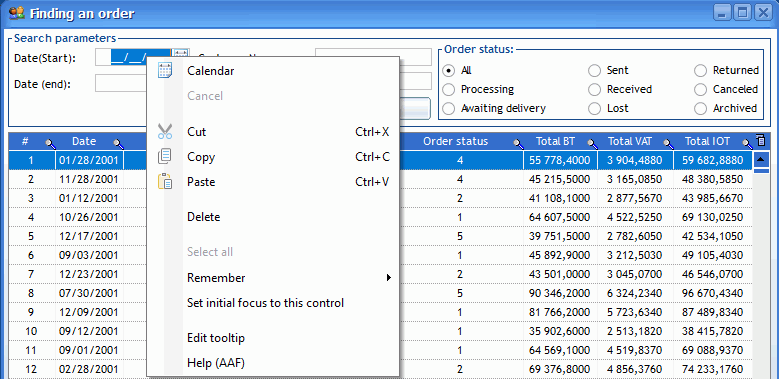The image size is (779, 379).
Task: Select date cell 11/28/2001
Action: (89, 179)
